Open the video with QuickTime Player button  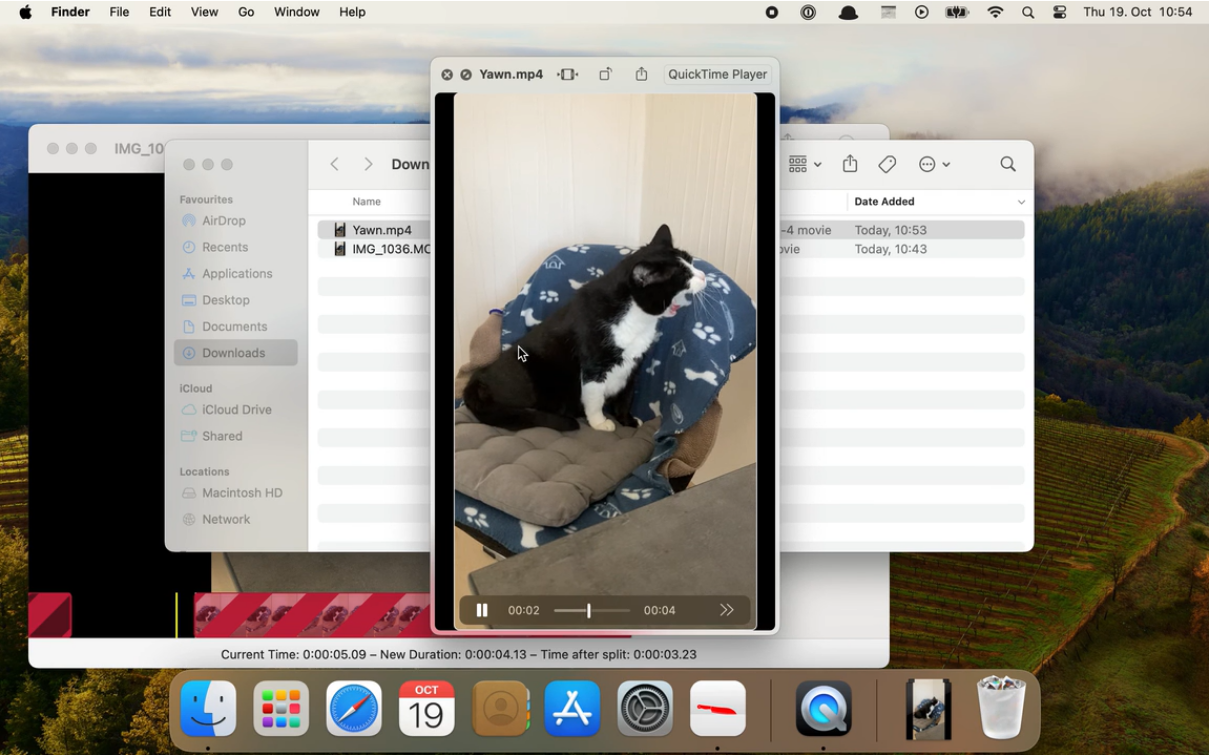(x=717, y=75)
